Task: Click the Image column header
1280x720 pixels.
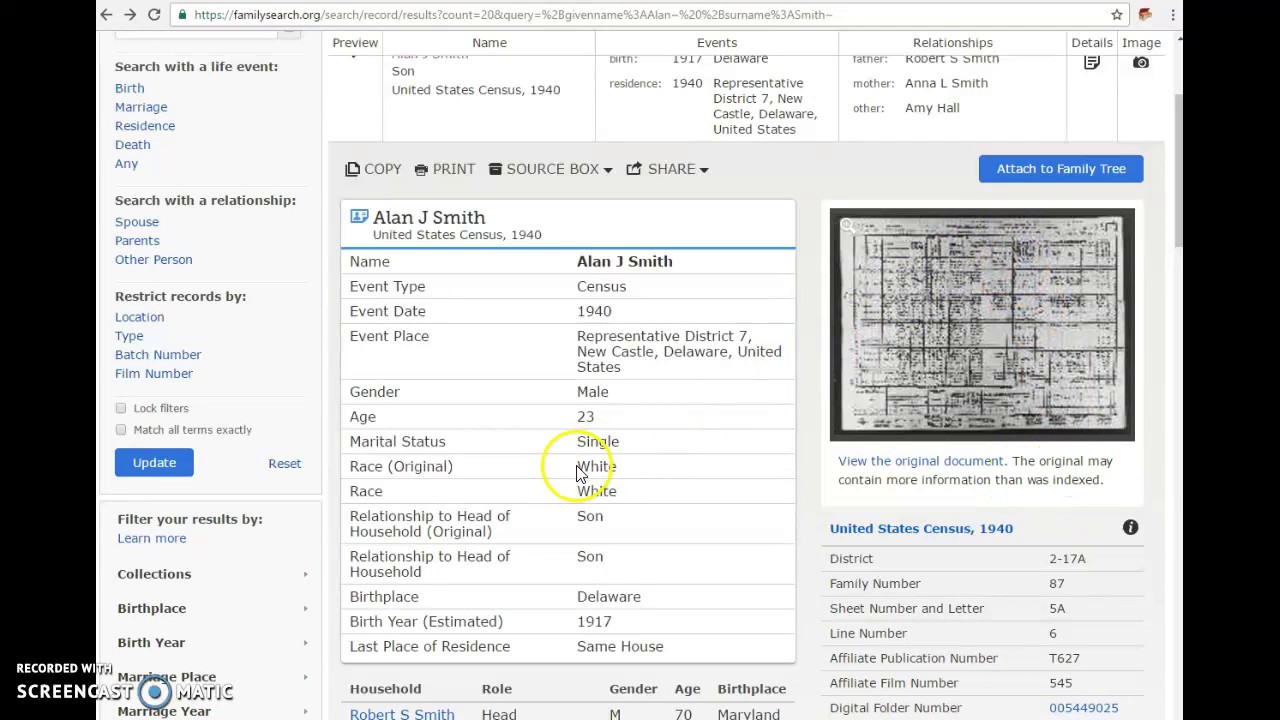Action: click(x=1141, y=43)
